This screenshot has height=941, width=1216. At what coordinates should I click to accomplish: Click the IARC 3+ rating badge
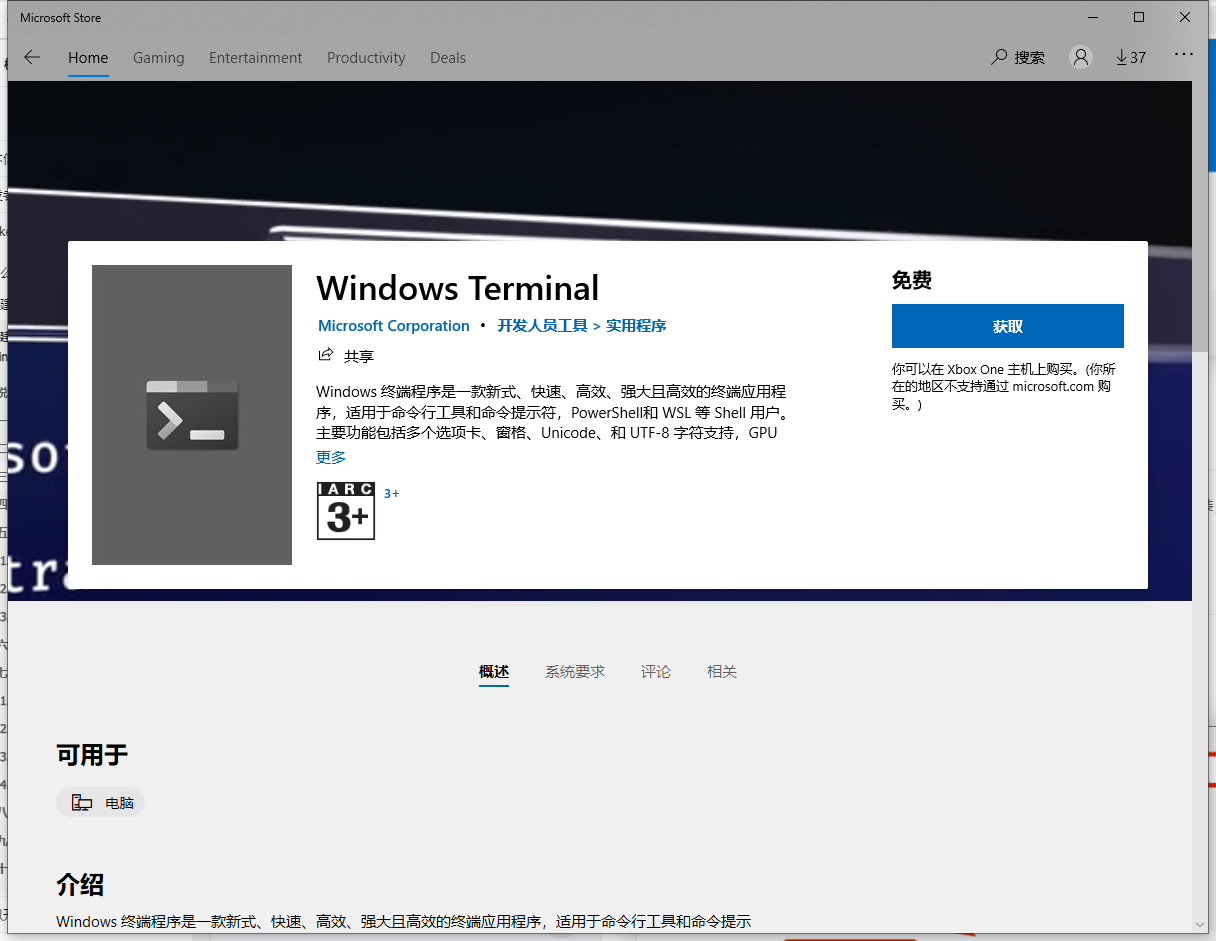346,511
